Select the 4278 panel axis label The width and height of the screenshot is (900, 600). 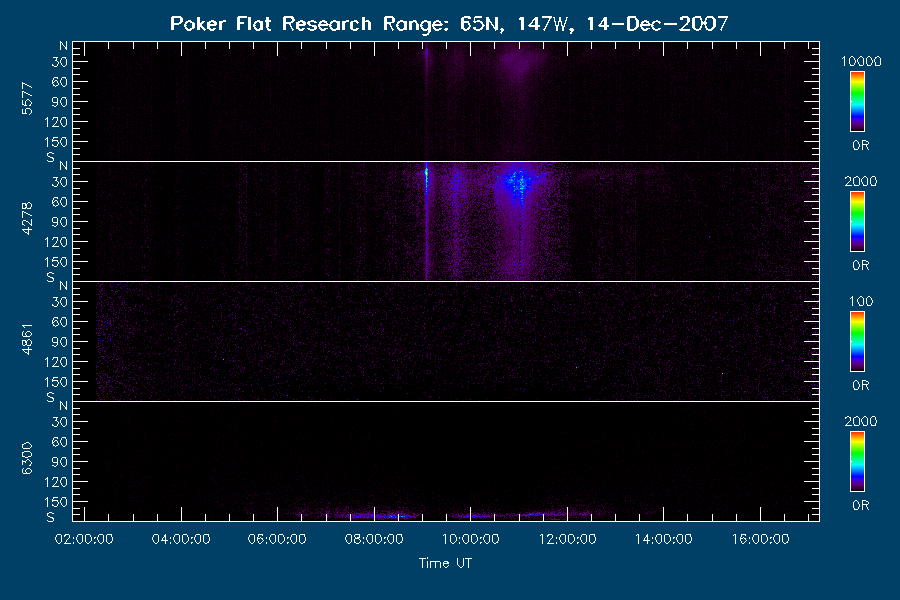tap(27, 218)
